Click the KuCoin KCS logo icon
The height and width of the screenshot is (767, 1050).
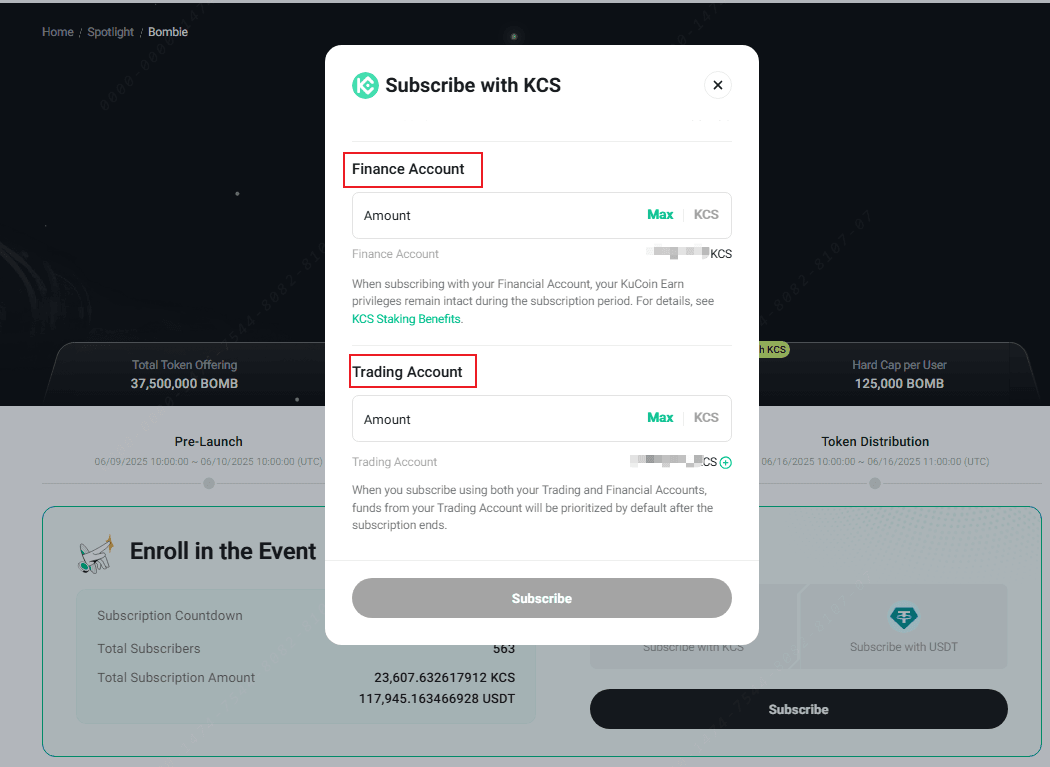(365, 86)
